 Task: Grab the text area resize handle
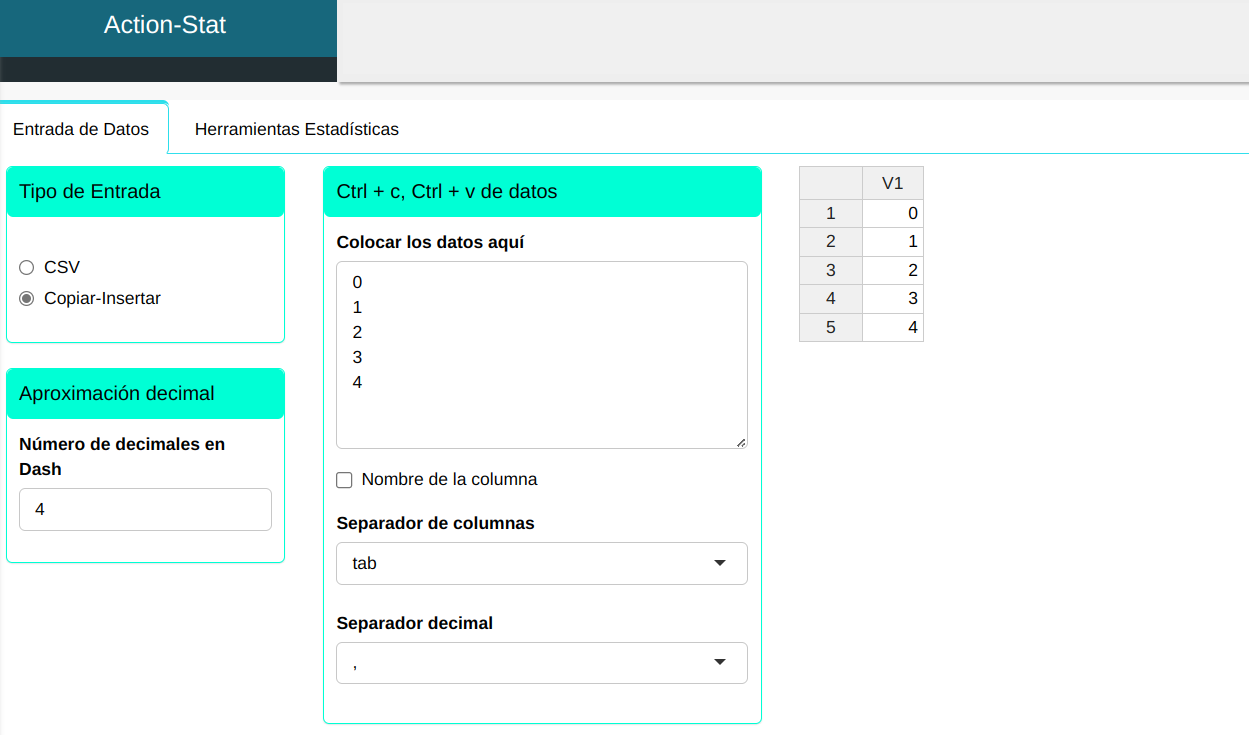[x=741, y=442]
